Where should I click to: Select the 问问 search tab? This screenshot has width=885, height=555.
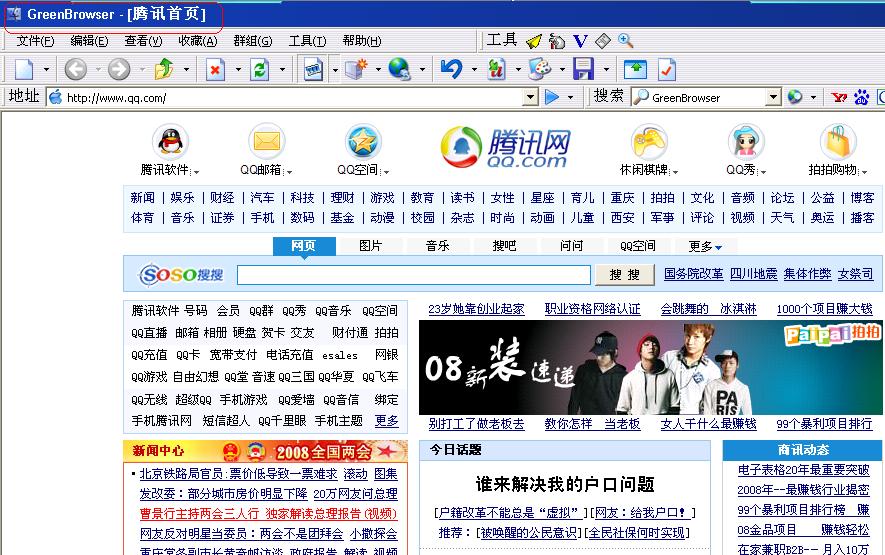[x=571, y=246]
